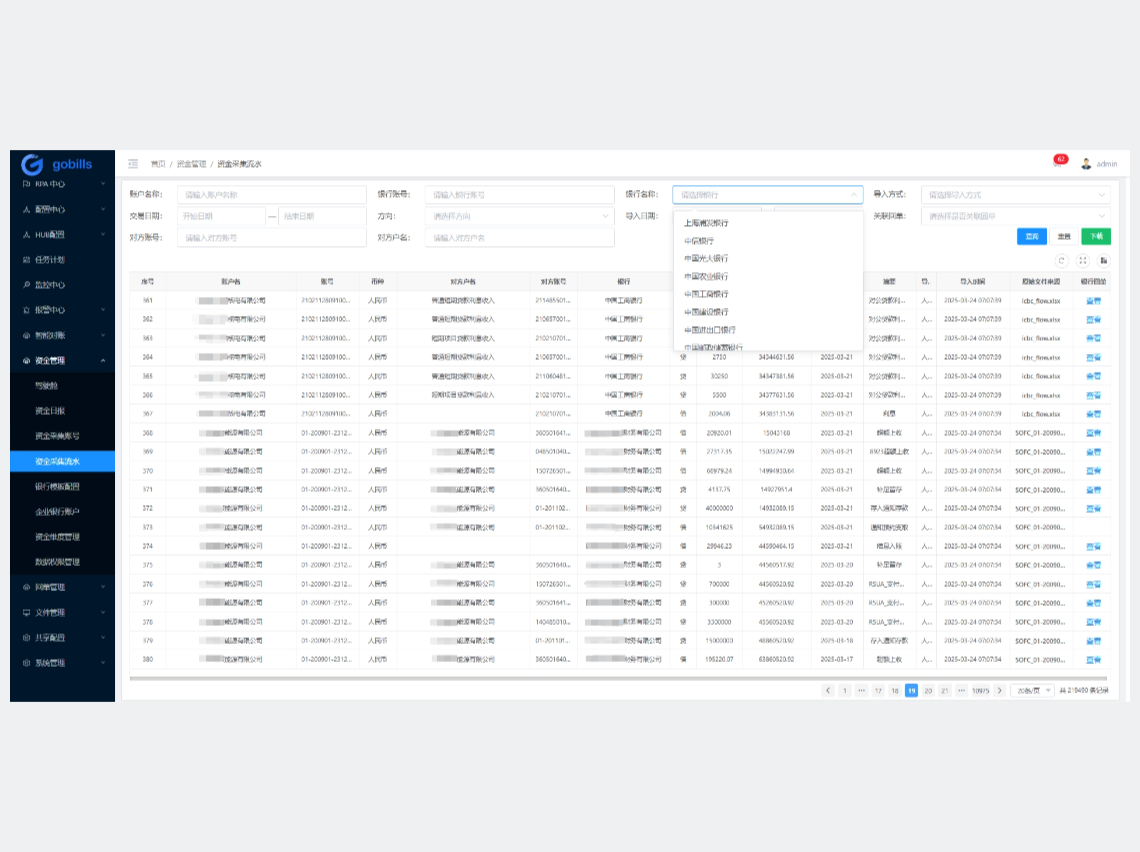This screenshot has height=852, width=1140.
Task: Toggle fullscreen table view icon
Action: tap(1082, 260)
